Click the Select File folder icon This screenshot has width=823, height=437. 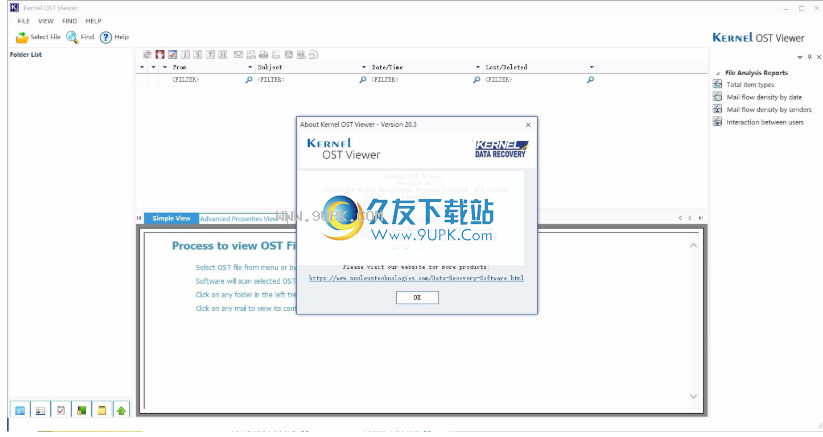coord(22,37)
